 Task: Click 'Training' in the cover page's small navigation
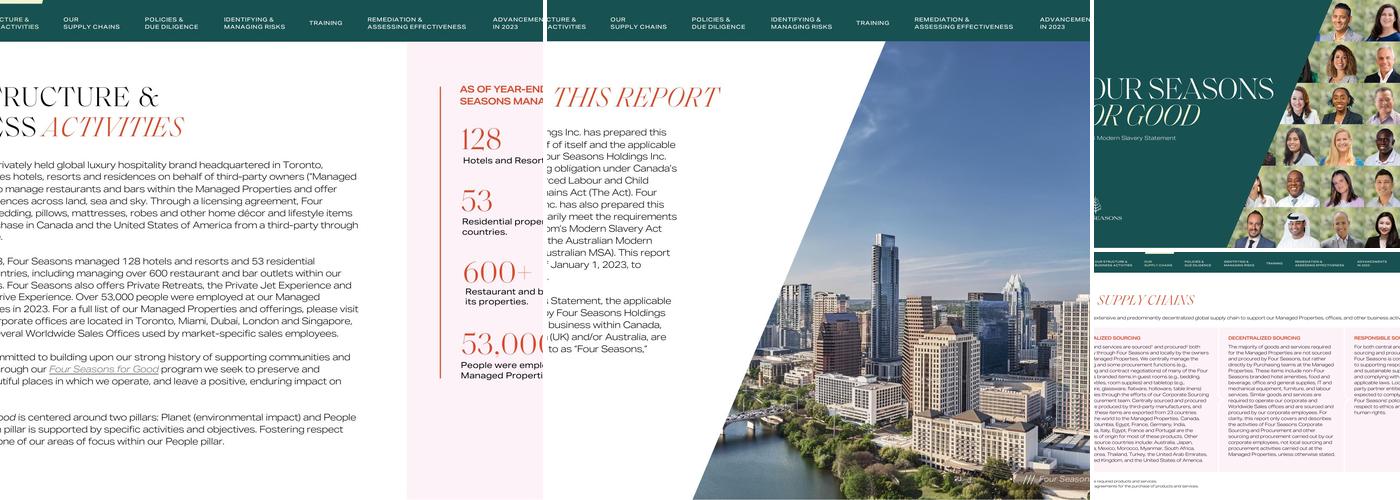pos(1273,264)
